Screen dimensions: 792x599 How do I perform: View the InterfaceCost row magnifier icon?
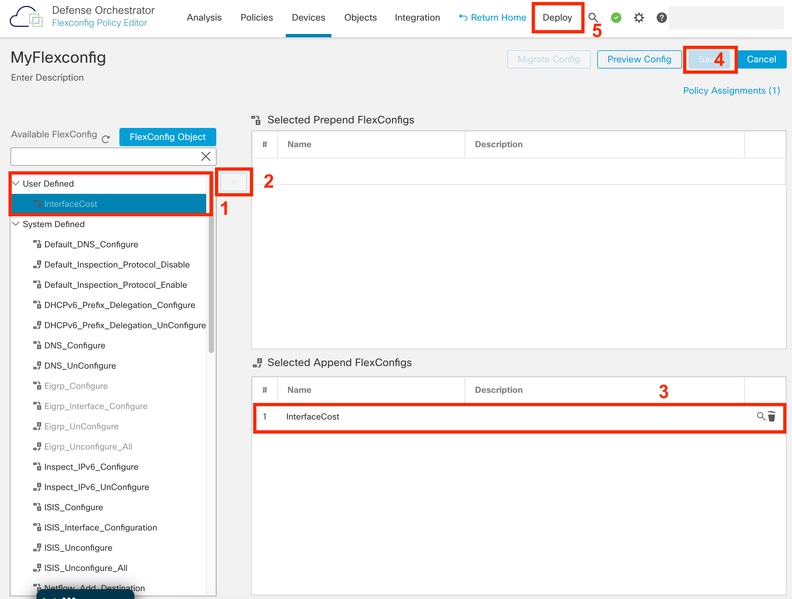click(x=760, y=416)
